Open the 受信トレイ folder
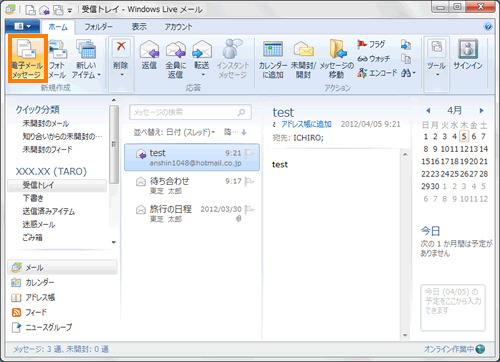 [x=57, y=185]
